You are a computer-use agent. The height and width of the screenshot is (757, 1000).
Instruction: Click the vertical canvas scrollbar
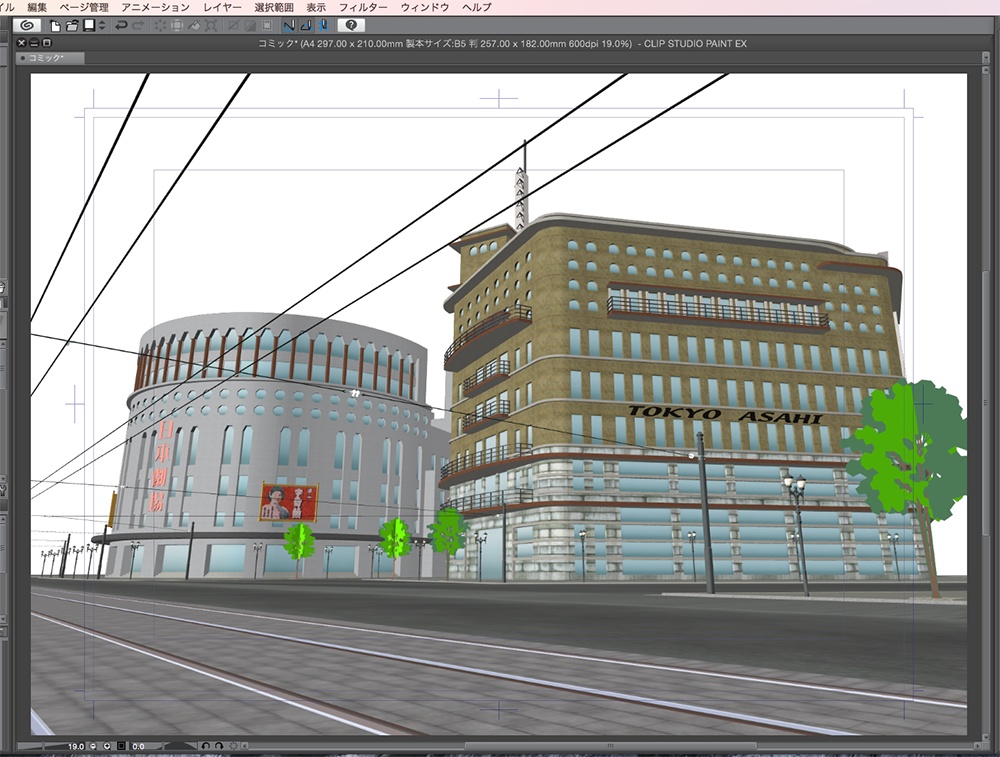click(986, 402)
